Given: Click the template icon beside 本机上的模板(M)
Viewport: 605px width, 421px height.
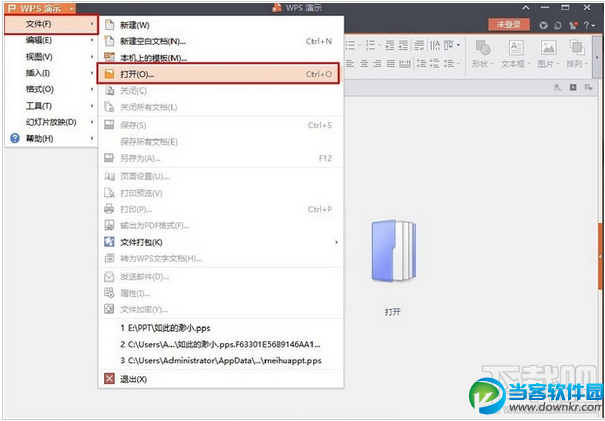Looking at the screenshot, I should [x=110, y=57].
